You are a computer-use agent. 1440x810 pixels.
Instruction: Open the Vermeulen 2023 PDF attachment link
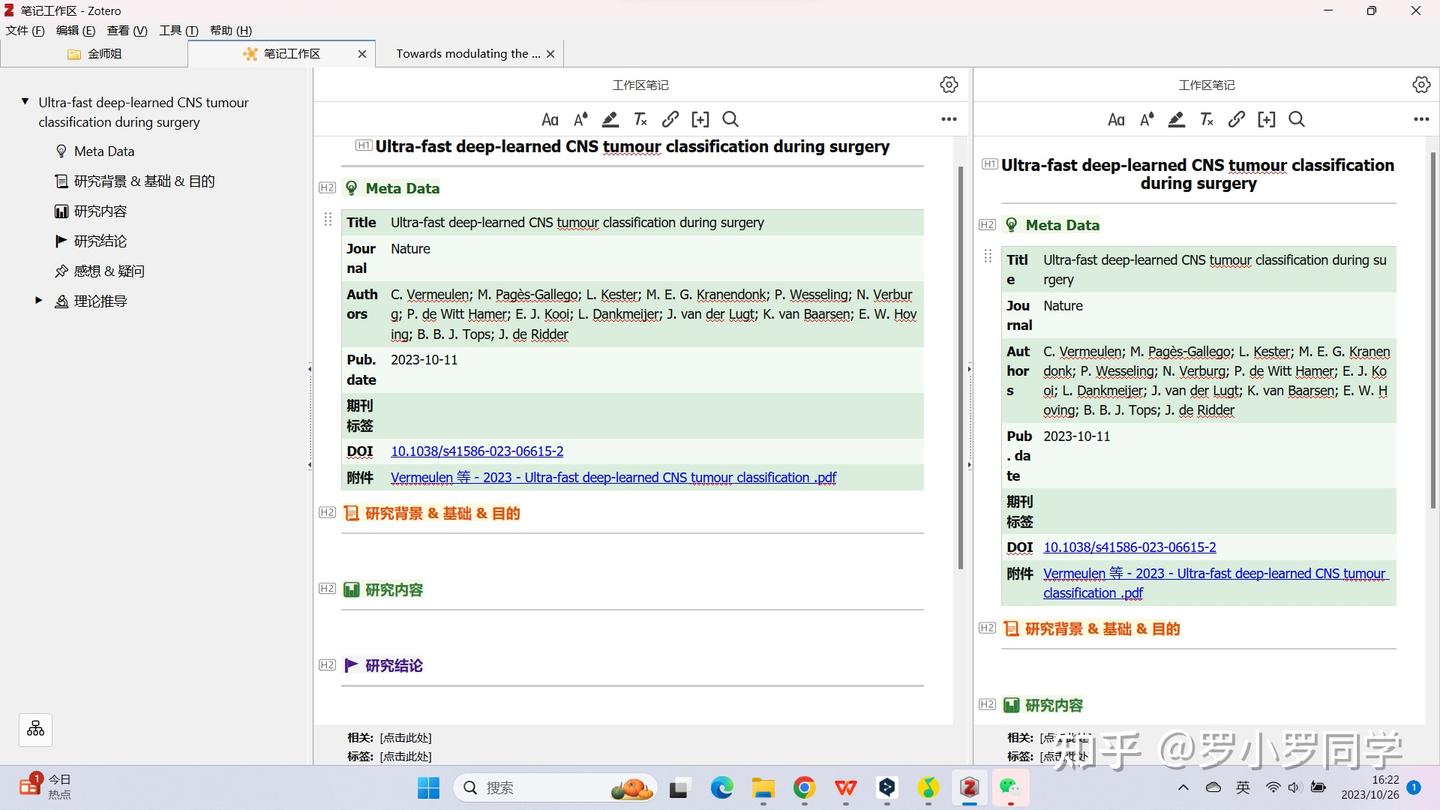(613, 477)
